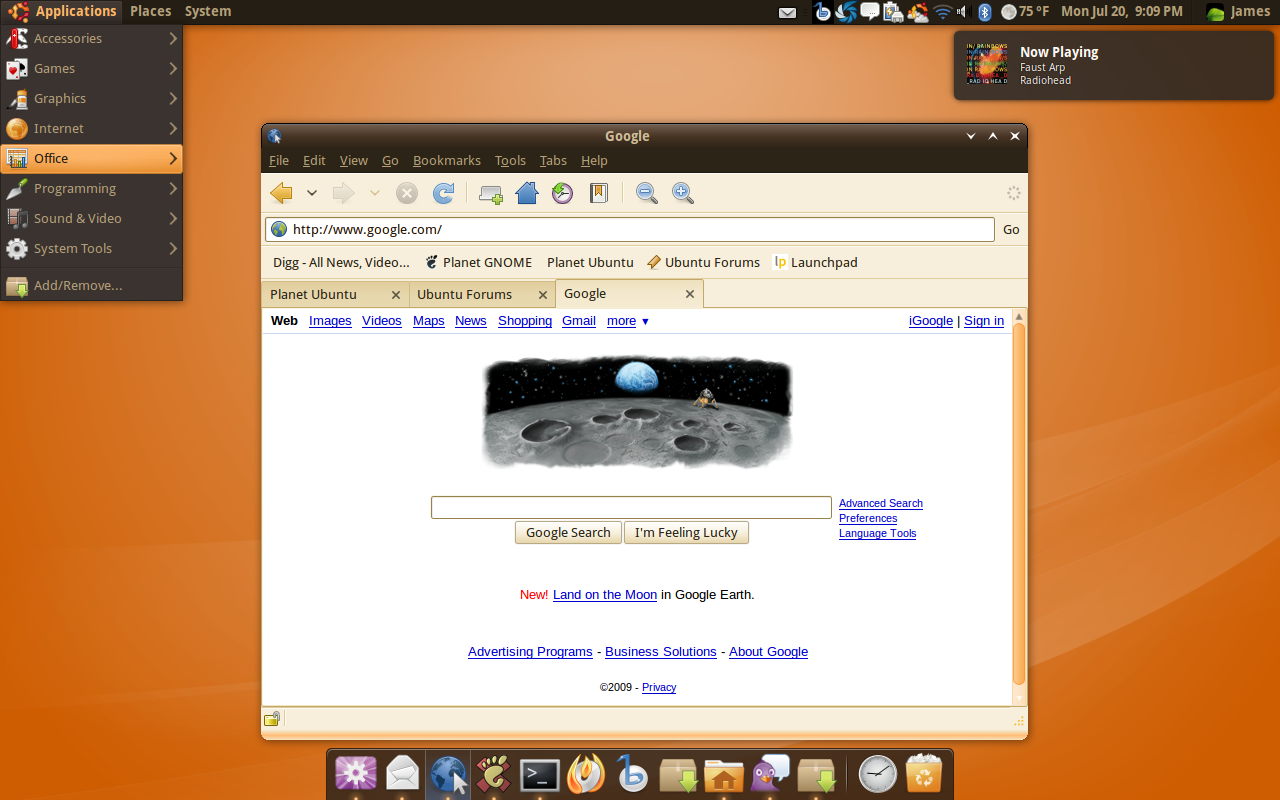Click the site globe icon in address bar
This screenshot has width=1280, height=800.
279,229
